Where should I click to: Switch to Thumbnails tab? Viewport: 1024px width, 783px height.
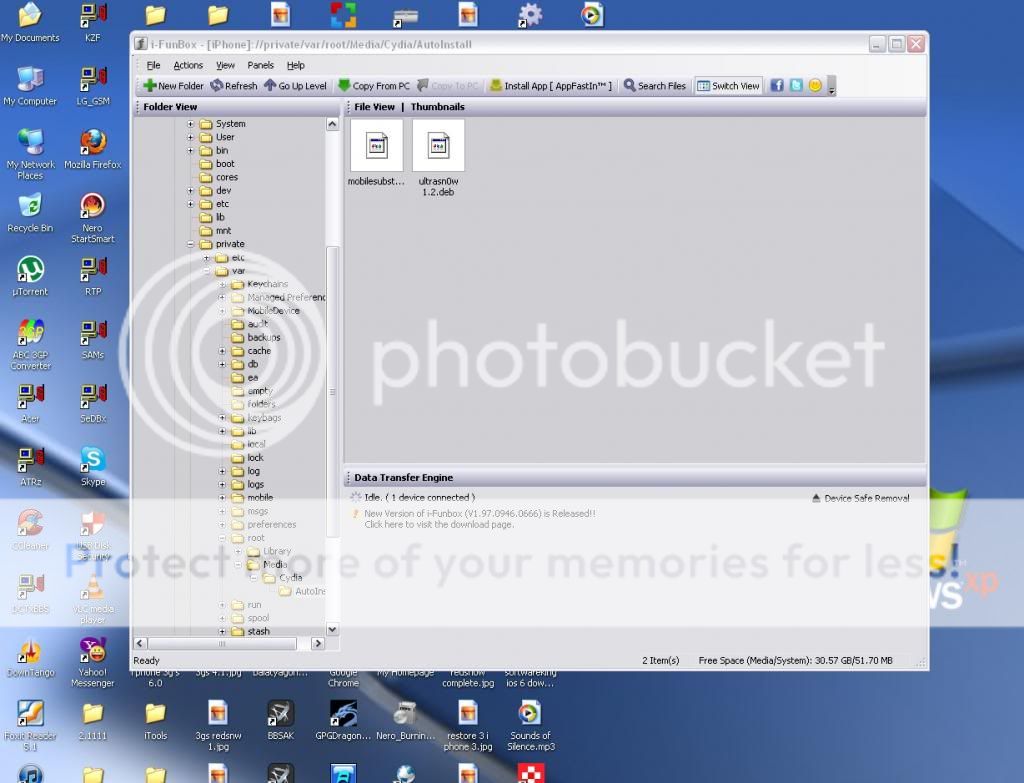[x=438, y=107]
